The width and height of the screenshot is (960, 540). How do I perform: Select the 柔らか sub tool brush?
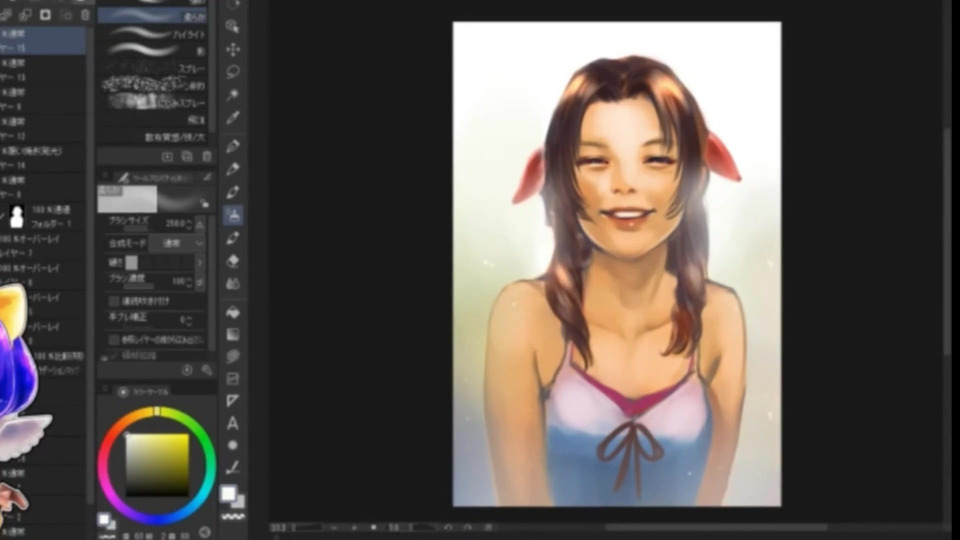(153, 17)
